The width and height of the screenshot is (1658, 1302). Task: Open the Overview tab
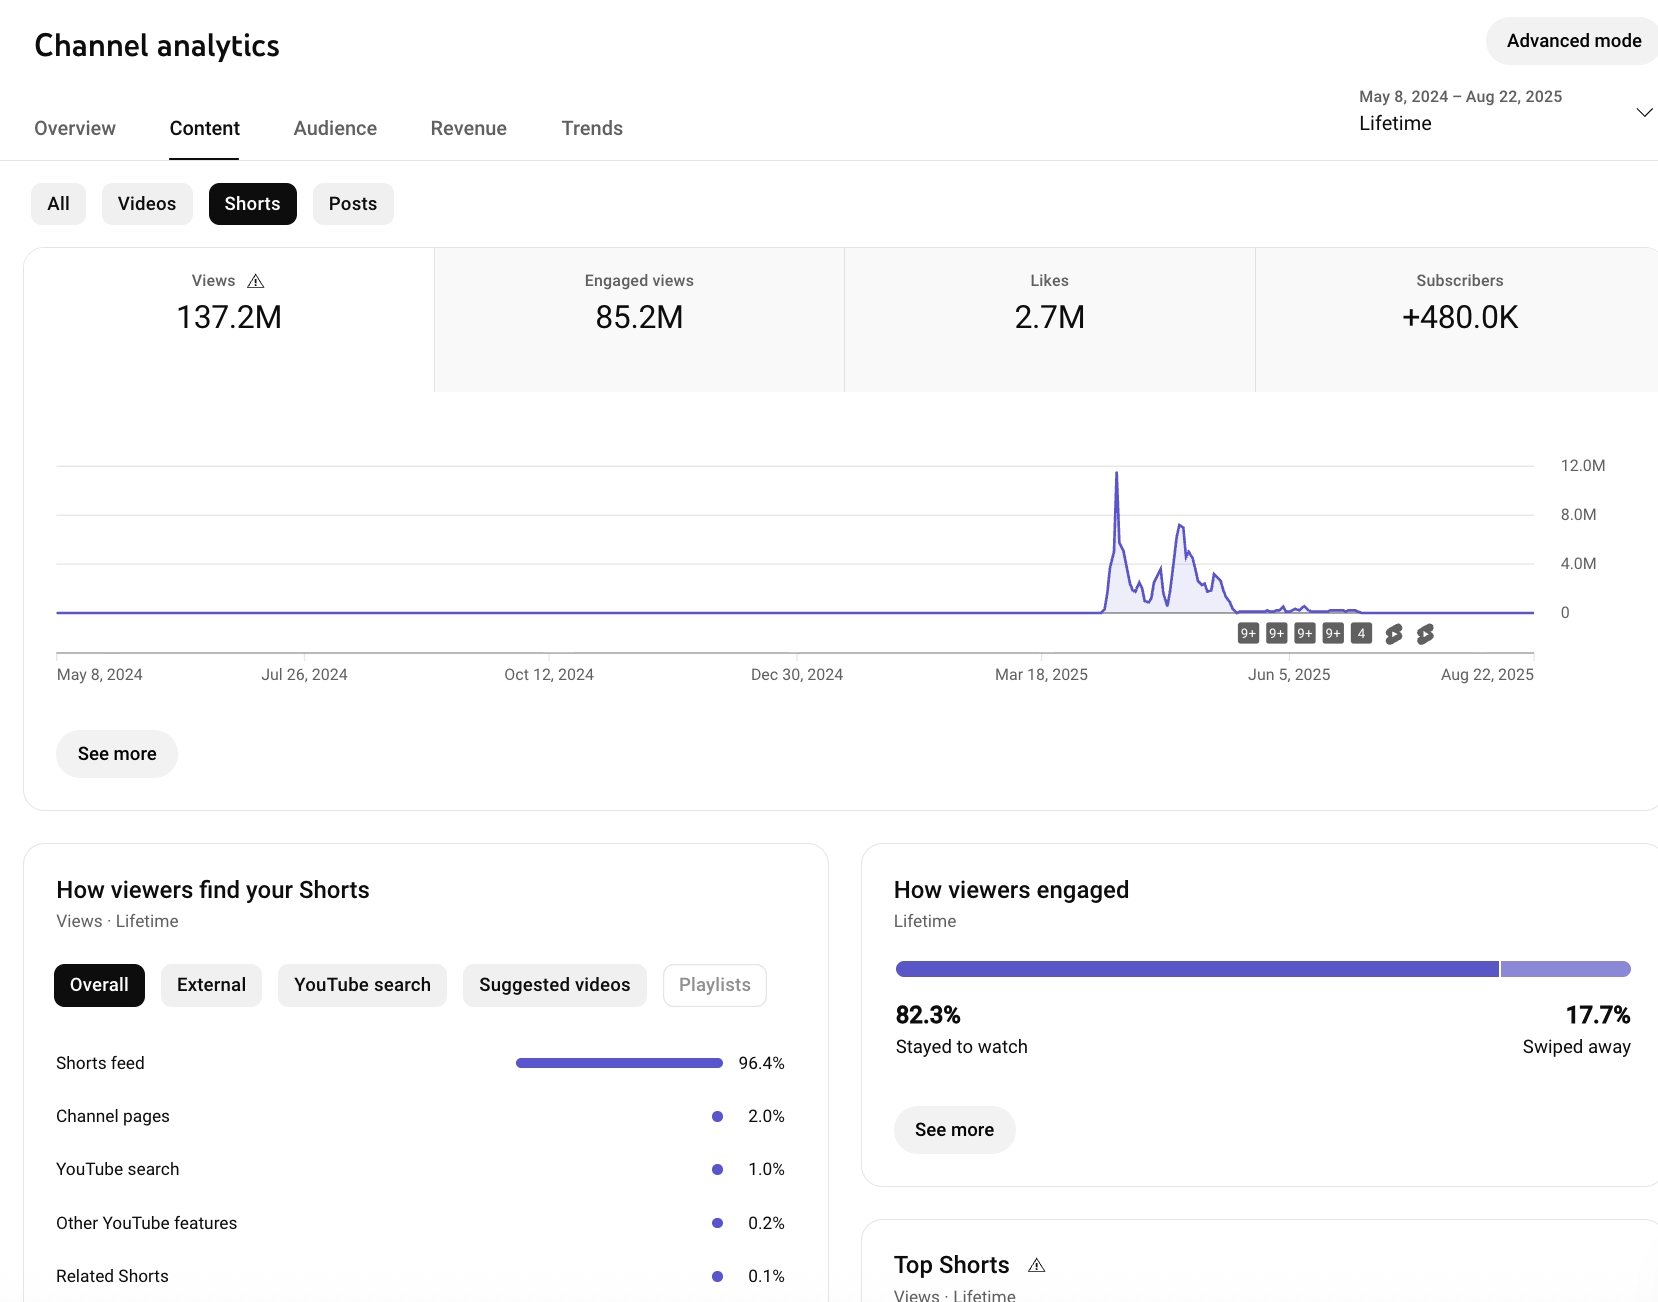pyautogui.click(x=75, y=128)
